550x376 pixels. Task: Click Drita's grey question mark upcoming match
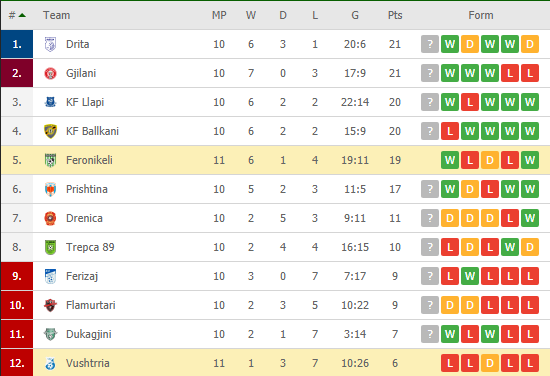(430, 44)
